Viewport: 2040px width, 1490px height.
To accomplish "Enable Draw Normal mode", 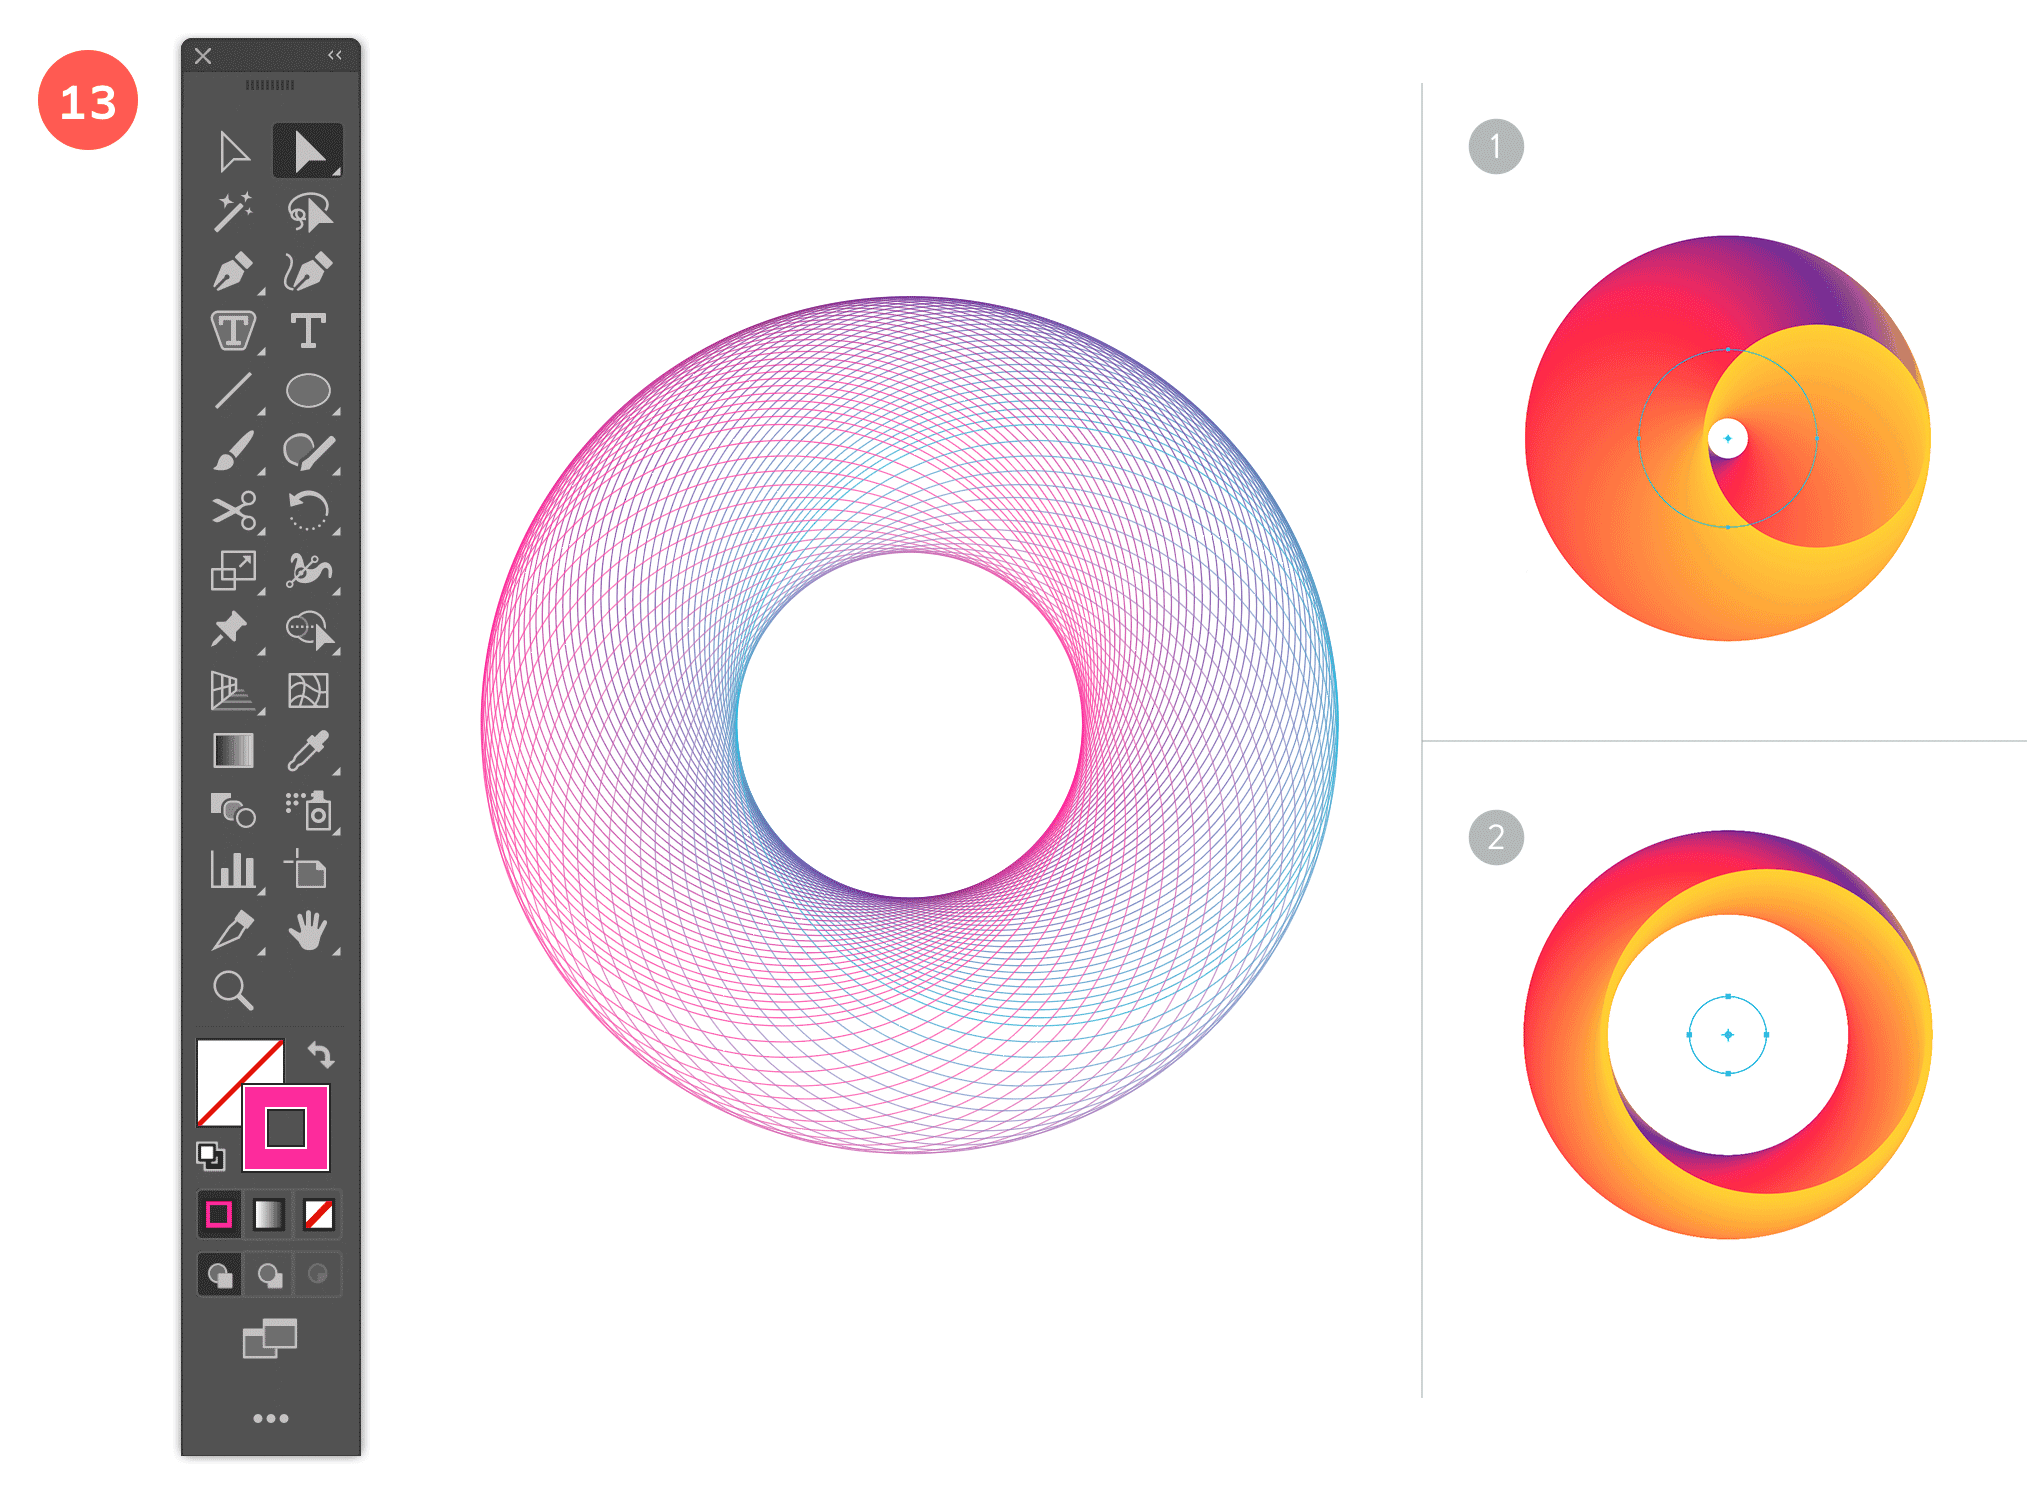I will point(220,1275).
